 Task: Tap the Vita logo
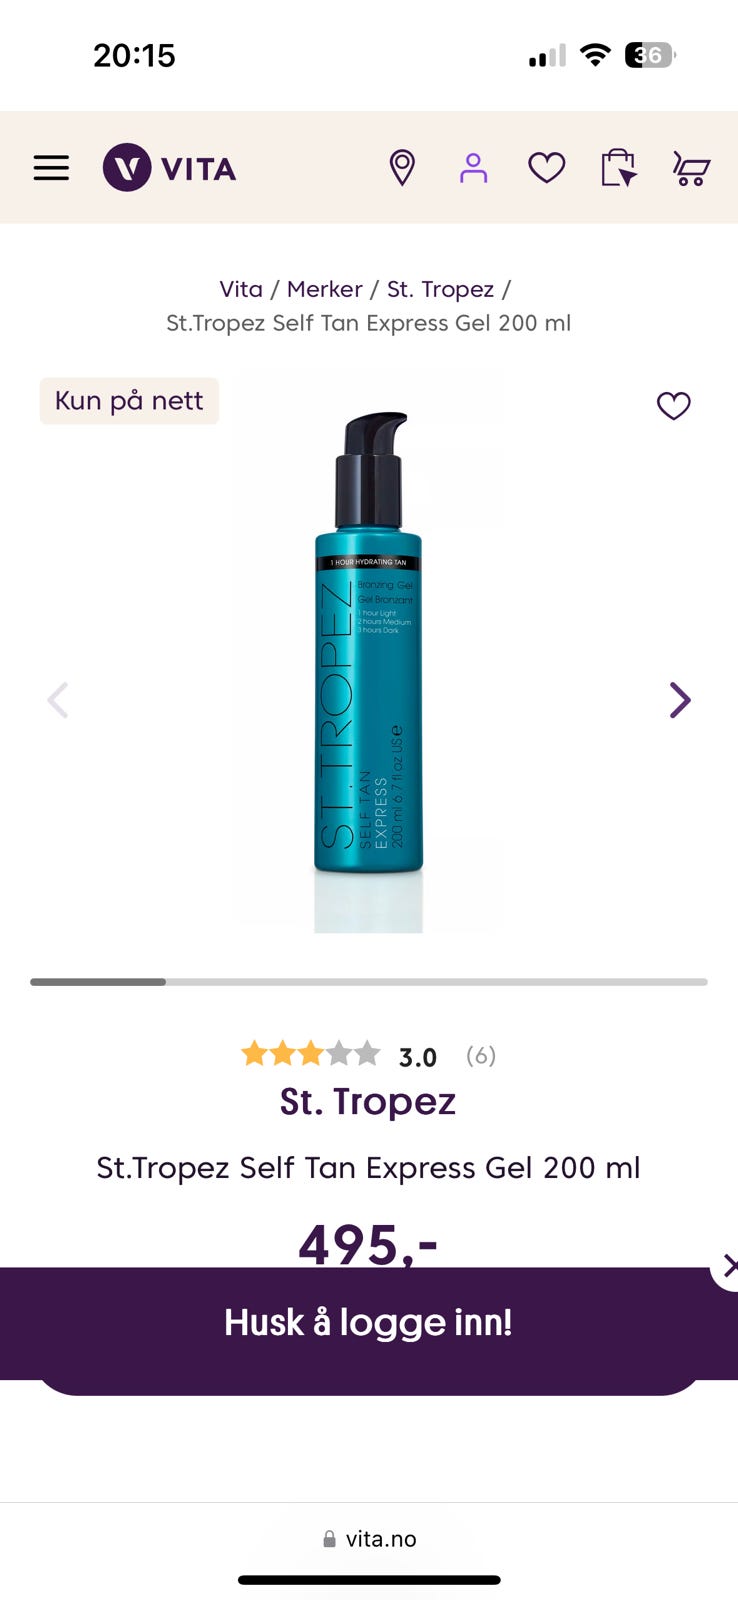coord(170,168)
